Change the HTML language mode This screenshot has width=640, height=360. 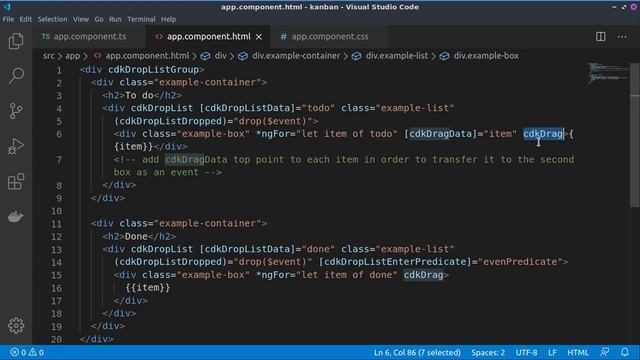click(578, 352)
